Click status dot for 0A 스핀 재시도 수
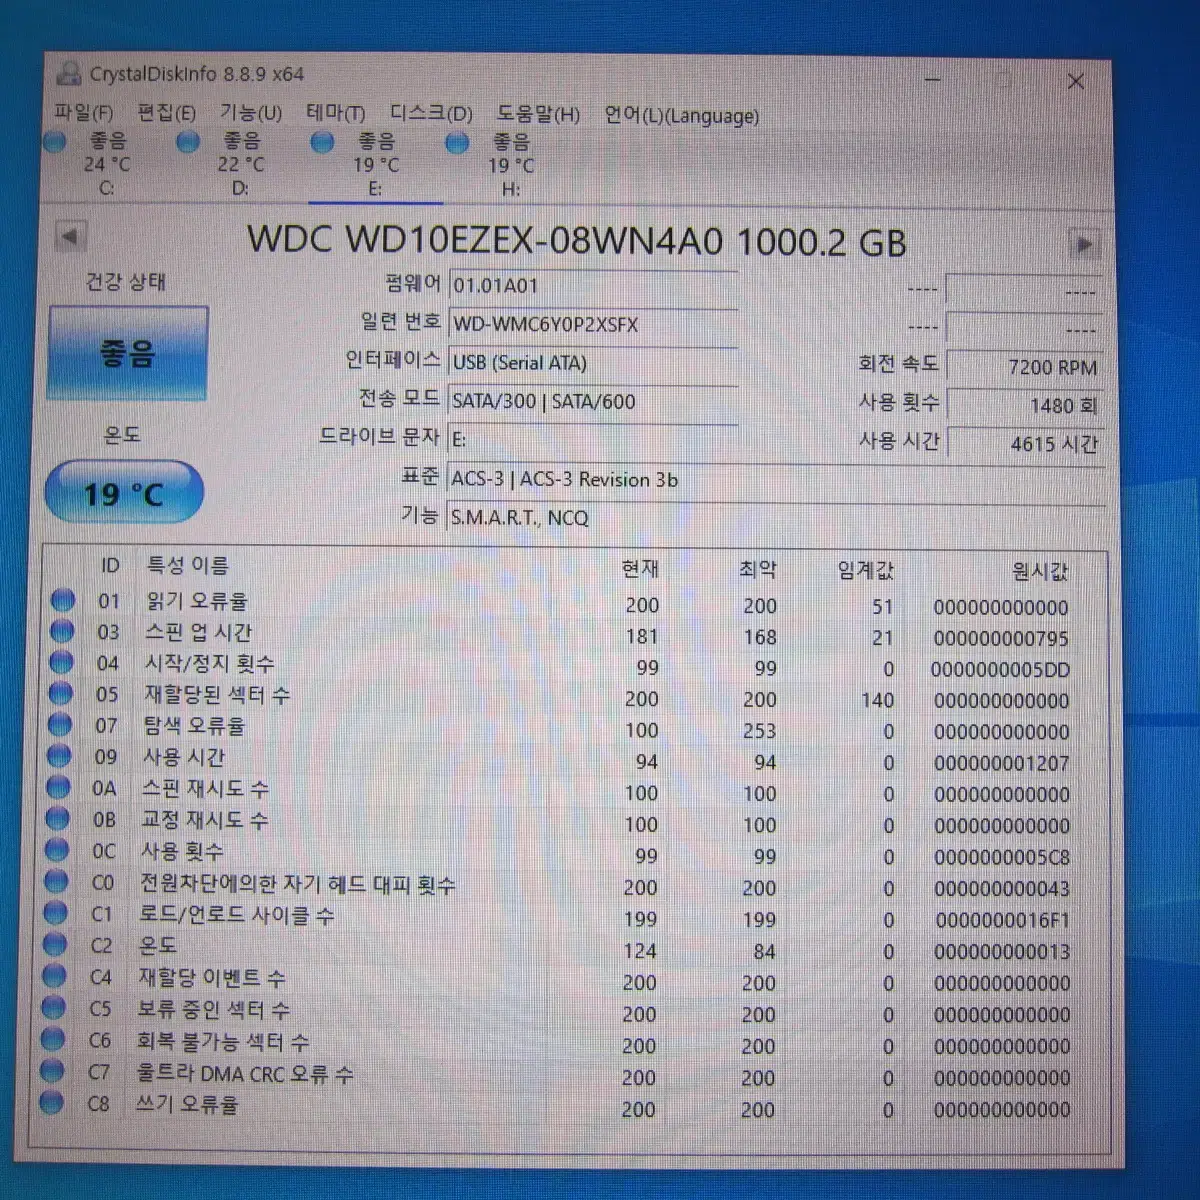1200x1200 pixels. [x=58, y=787]
